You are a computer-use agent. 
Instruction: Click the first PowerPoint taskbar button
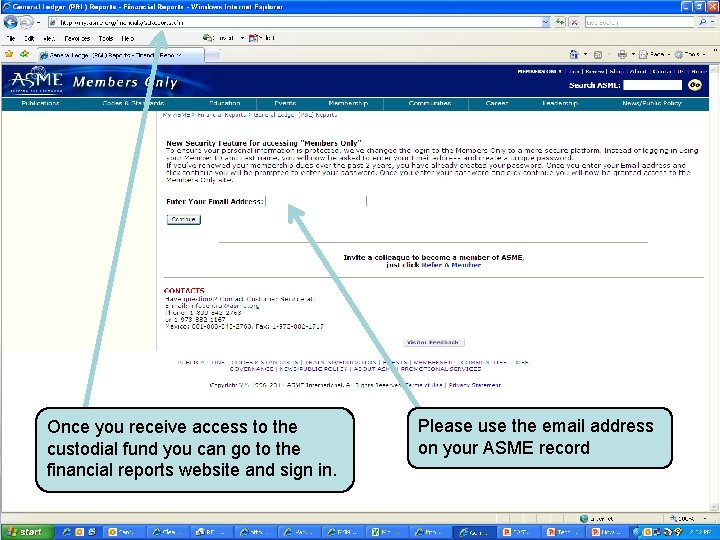coord(519,532)
